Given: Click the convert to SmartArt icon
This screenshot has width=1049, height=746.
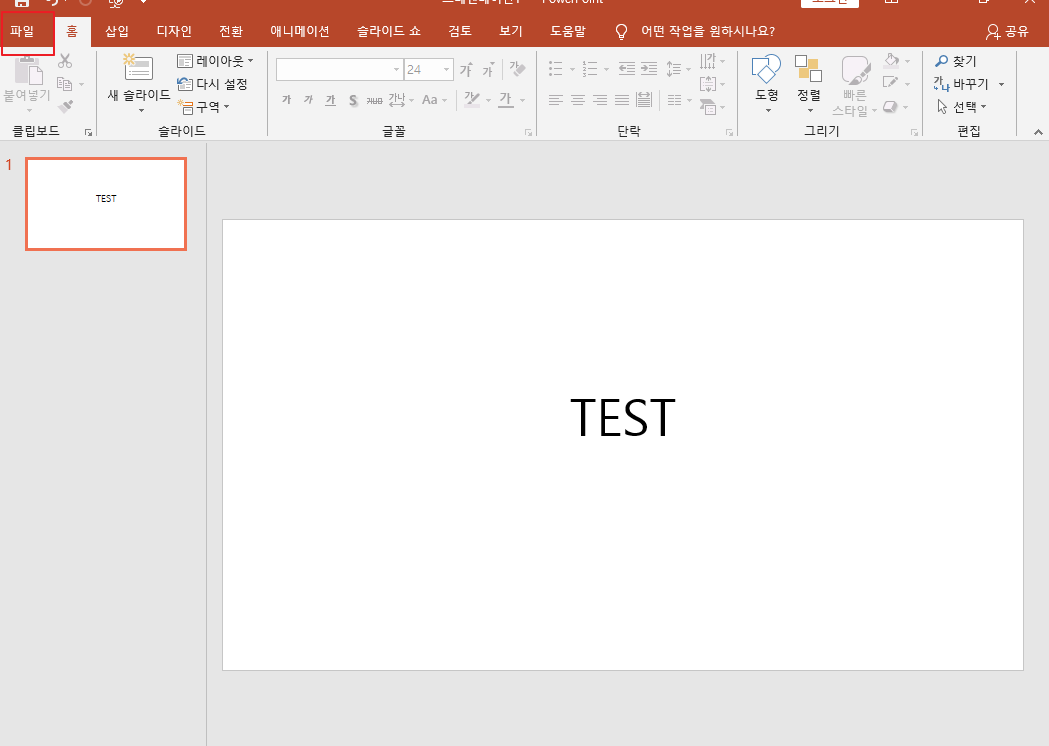Looking at the screenshot, I should [708, 106].
